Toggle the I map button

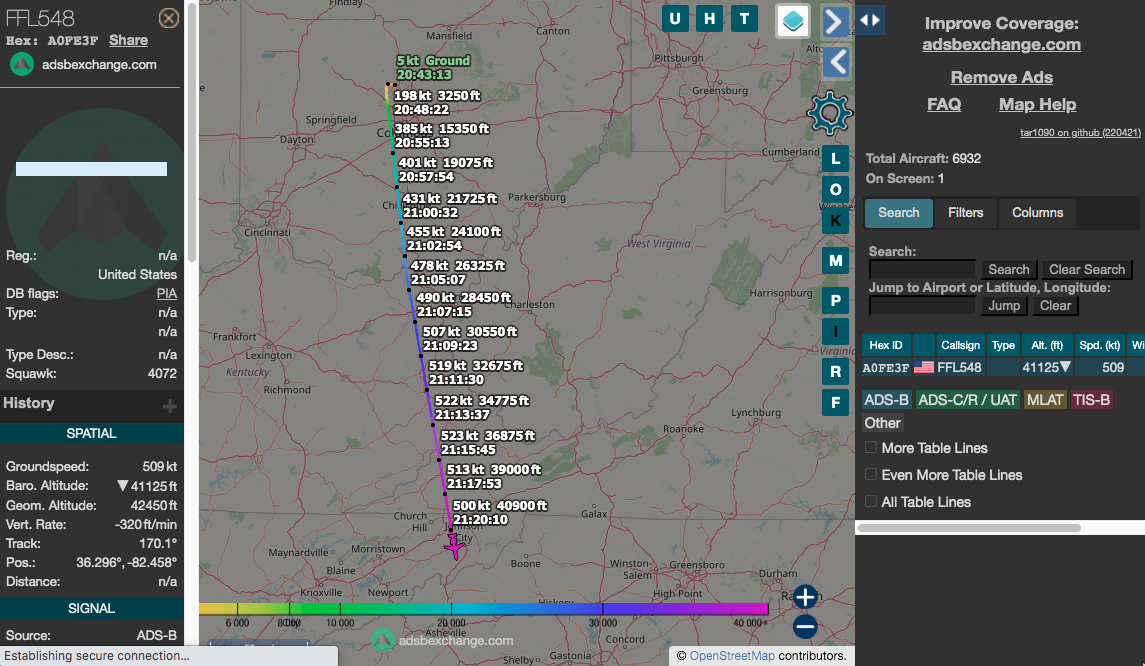(835, 332)
